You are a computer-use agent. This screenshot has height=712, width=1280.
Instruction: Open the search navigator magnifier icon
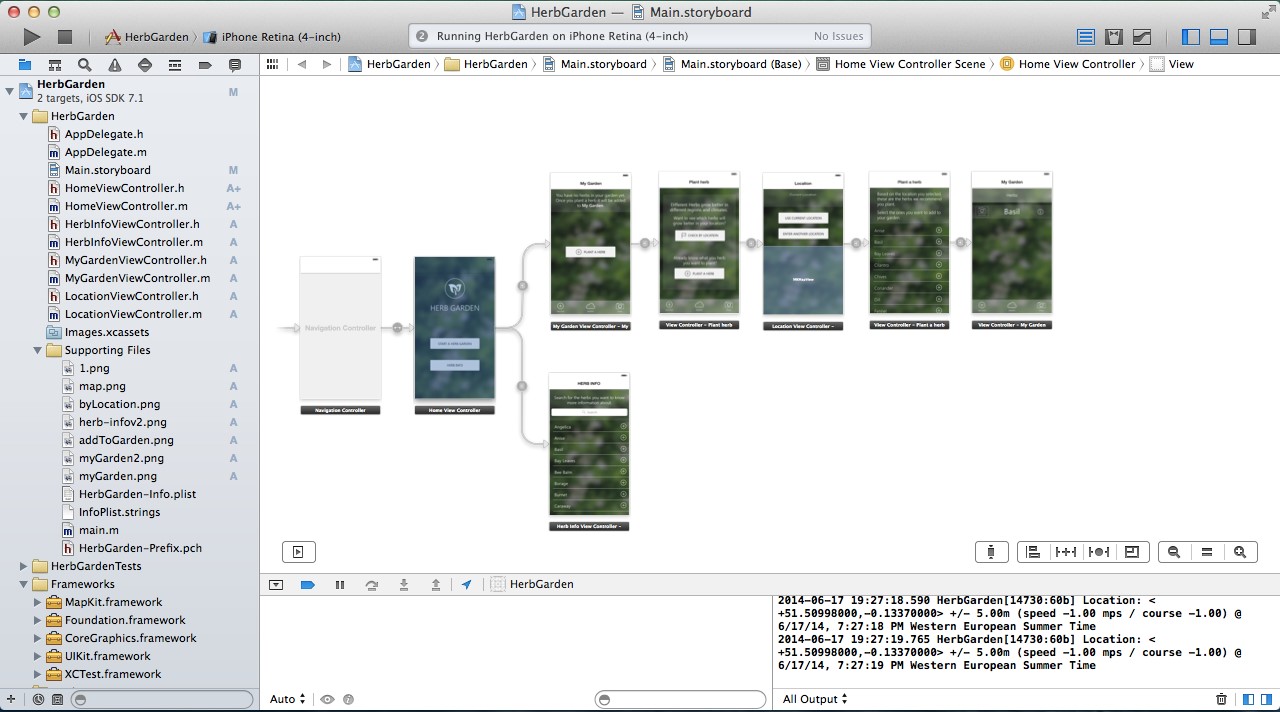[85, 65]
